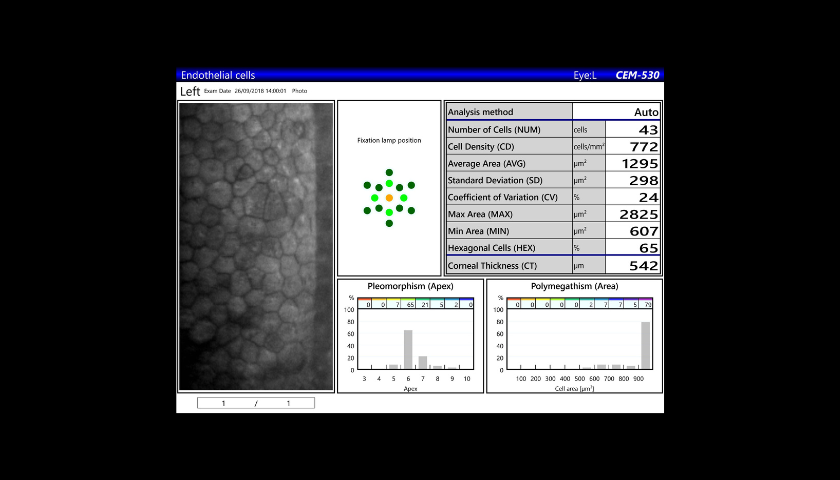The height and width of the screenshot is (480, 840).
Task: Click the tallest bar in Pleomorphism chart
Action: coord(408,349)
